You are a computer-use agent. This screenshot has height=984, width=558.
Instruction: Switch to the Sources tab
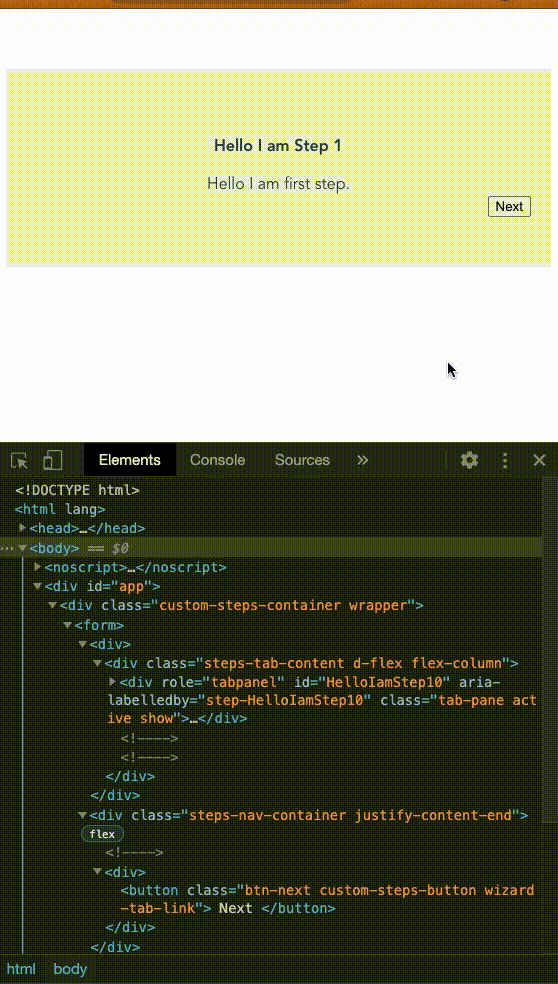point(303,460)
